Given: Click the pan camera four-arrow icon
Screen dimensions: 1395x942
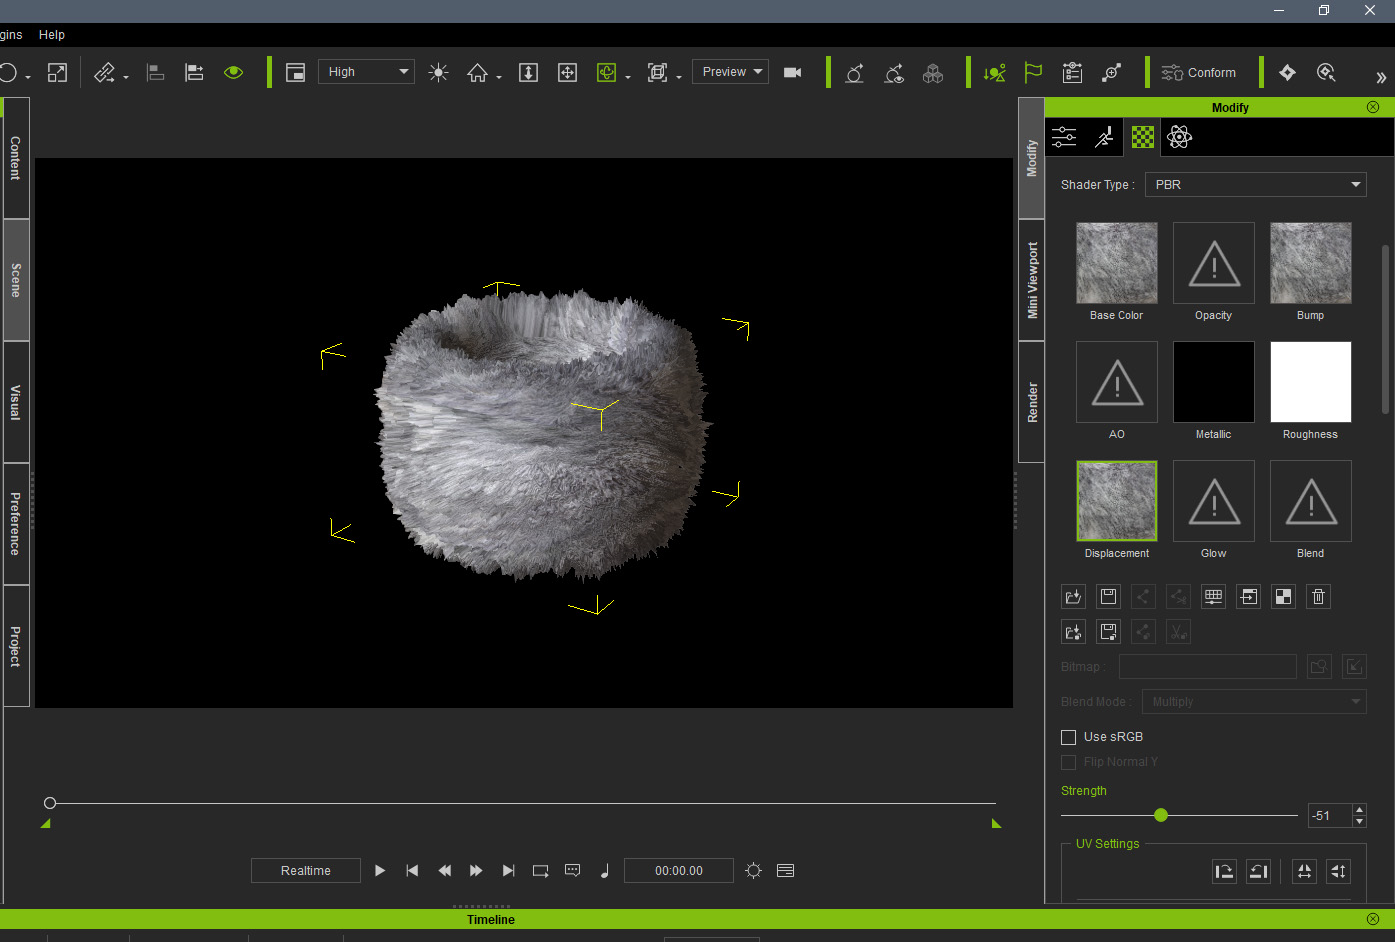Looking at the screenshot, I should coord(567,72).
